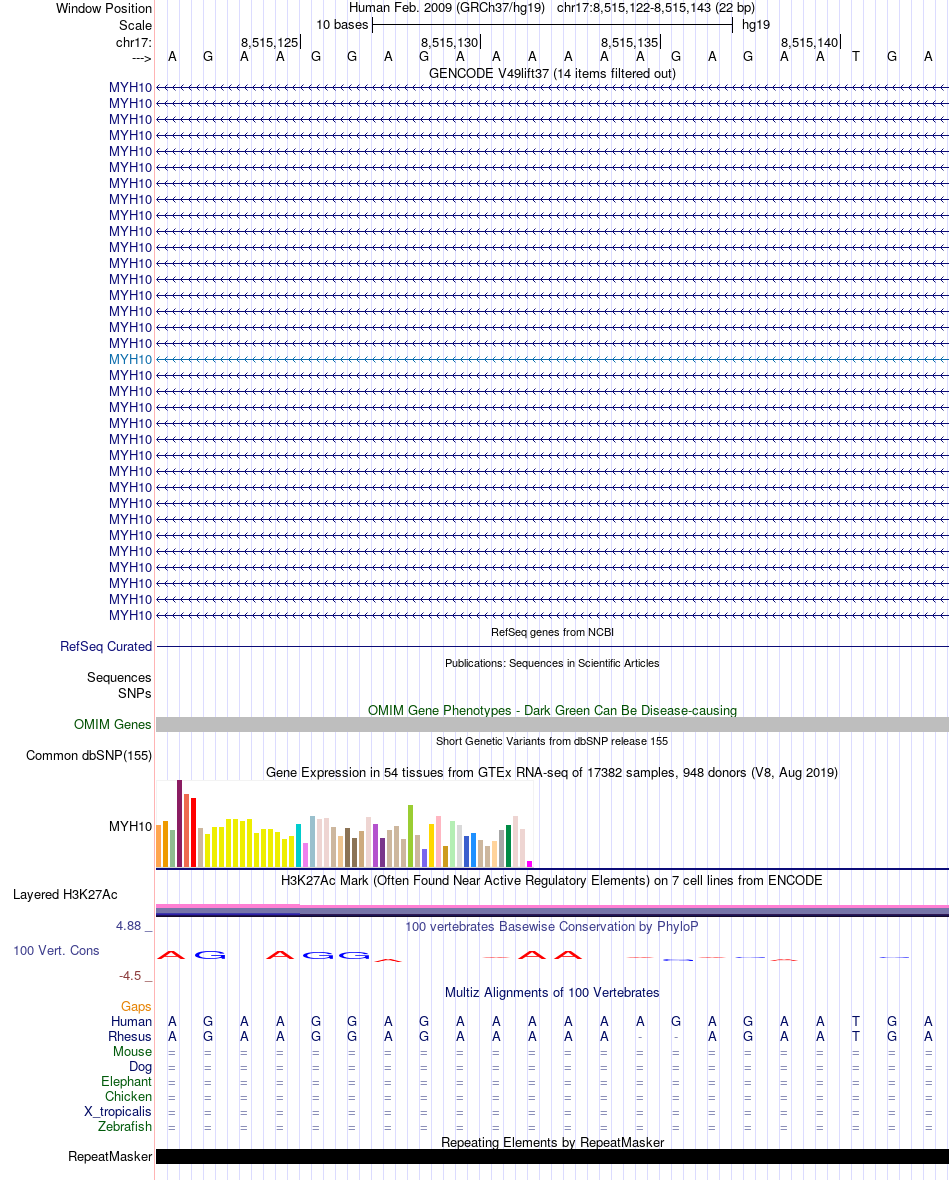The height and width of the screenshot is (1180, 950).
Task: Select the light-blue highlighted MYH10 transcript label
Action: [130, 360]
